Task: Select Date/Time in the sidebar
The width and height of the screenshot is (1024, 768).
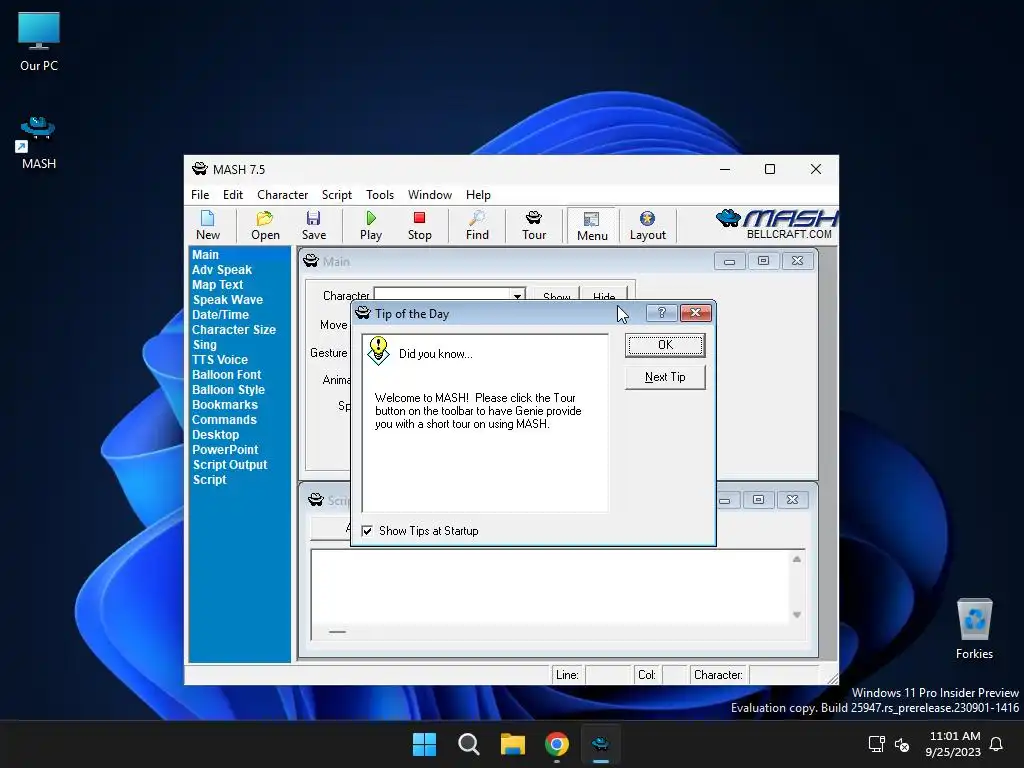Action: (x=220, y=315)
